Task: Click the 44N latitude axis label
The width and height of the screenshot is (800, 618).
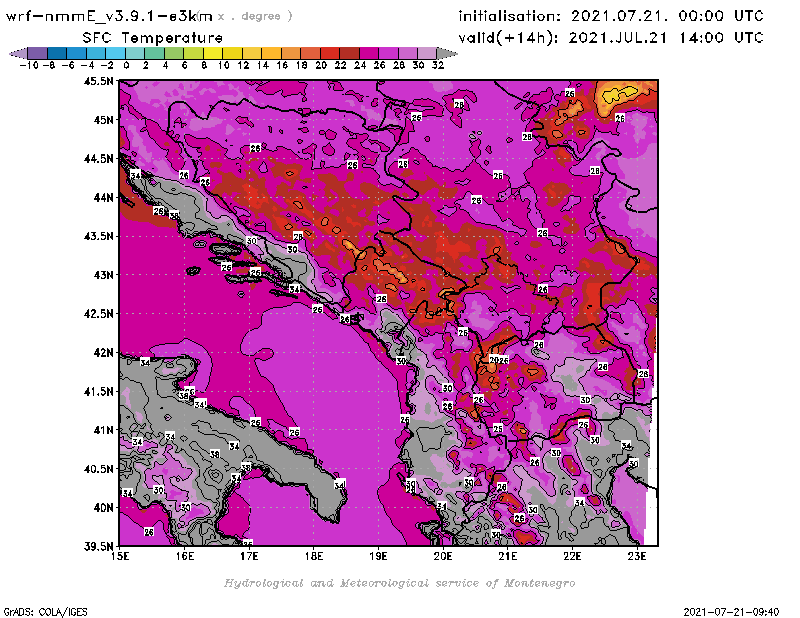Action: pyautogui.click(x=104, y=197)
